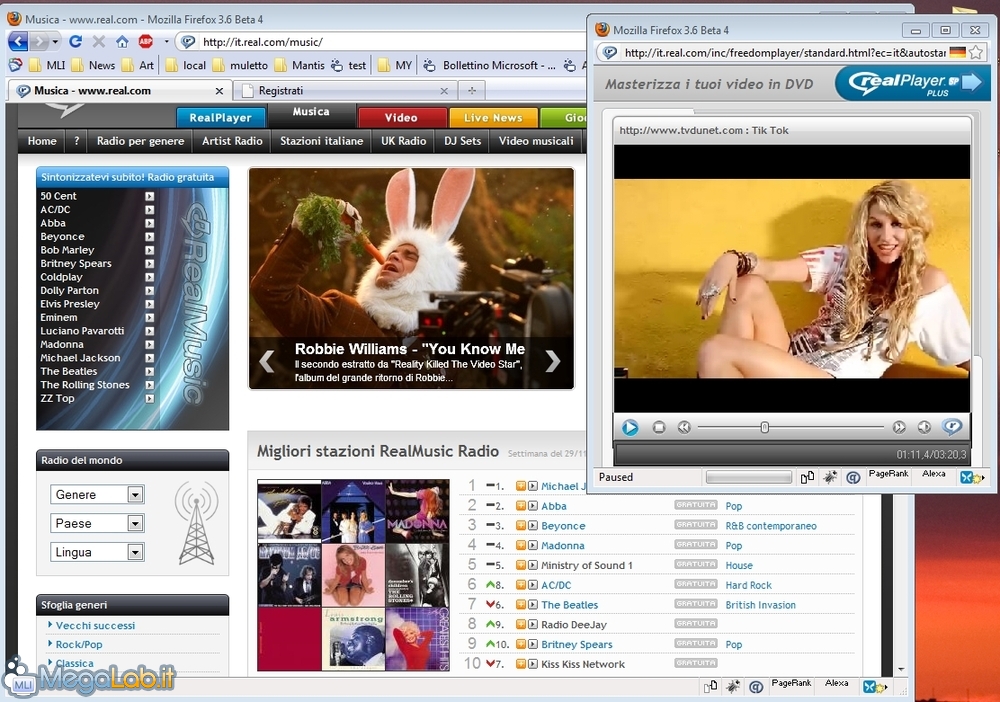Image resolution: width=1000 pixels, height=702 pixels.
Task: Click the site identity icon in main URL bar
Action: [188, 42]
